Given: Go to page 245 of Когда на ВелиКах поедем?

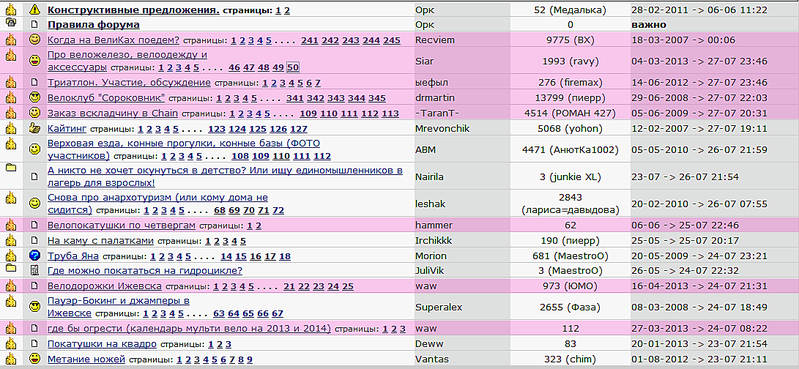Looking at the screenshot, I should pyautogui.click(x=391, y=41).
